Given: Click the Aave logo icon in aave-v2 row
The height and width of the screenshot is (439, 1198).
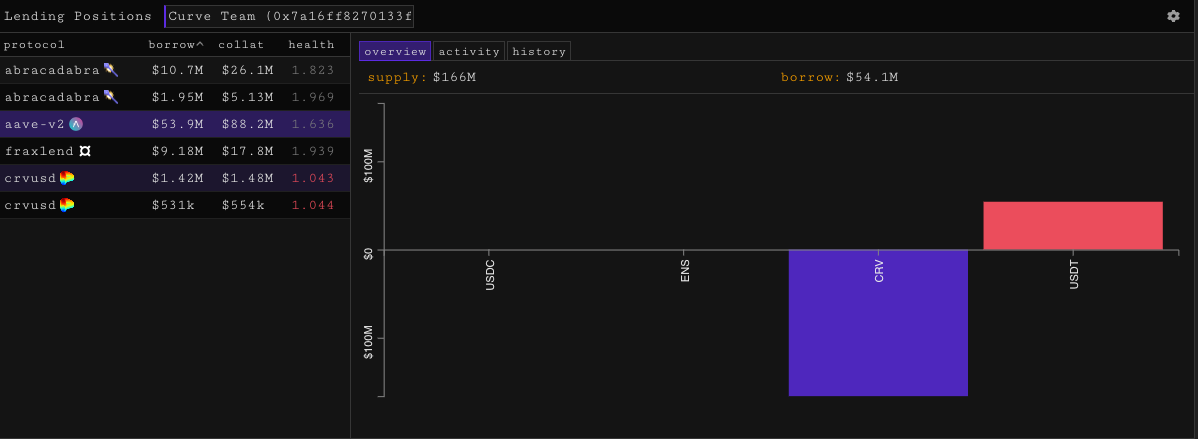Looking at the screenshot, I should [76, 124].
